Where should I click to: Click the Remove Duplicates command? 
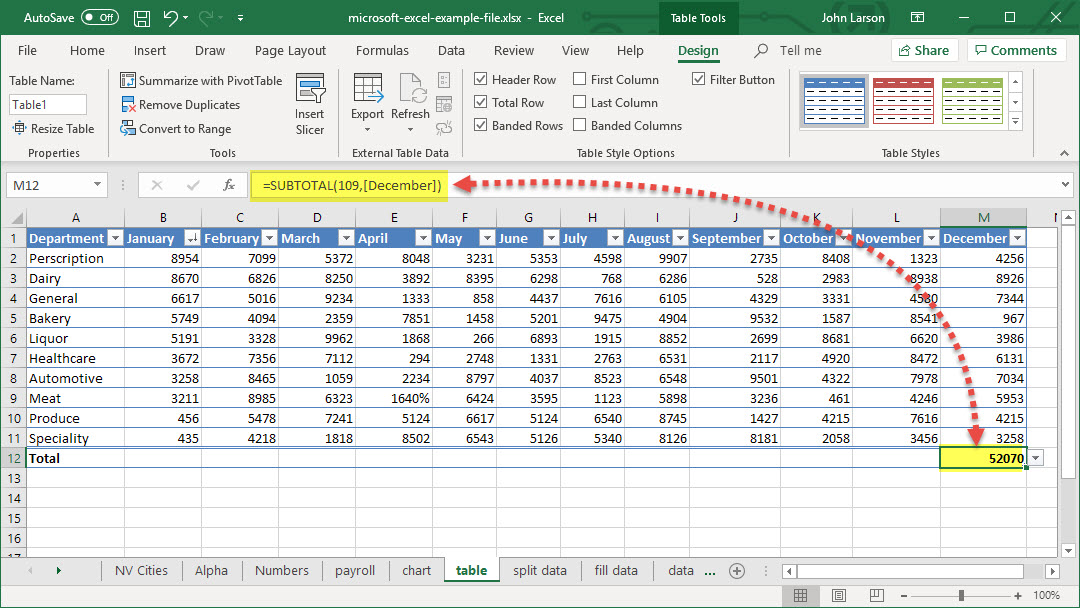[x=181, y=105]
